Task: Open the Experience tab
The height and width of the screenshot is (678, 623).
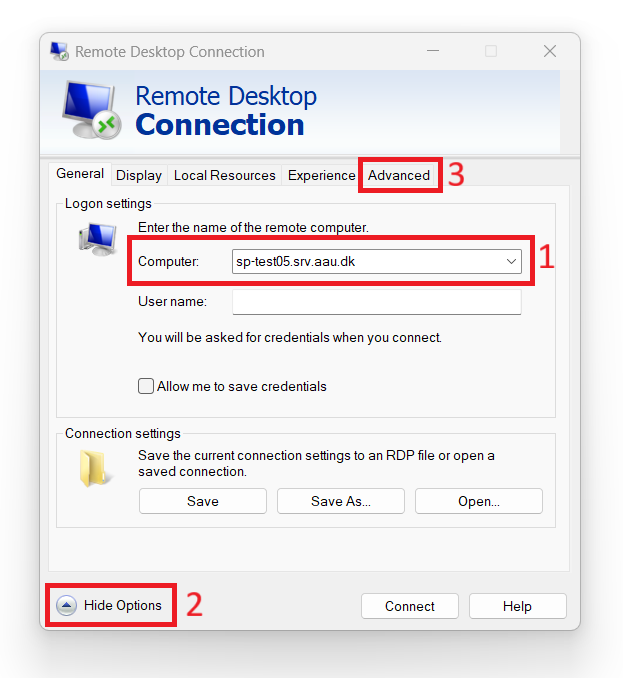Action: (x=321, y=176)
